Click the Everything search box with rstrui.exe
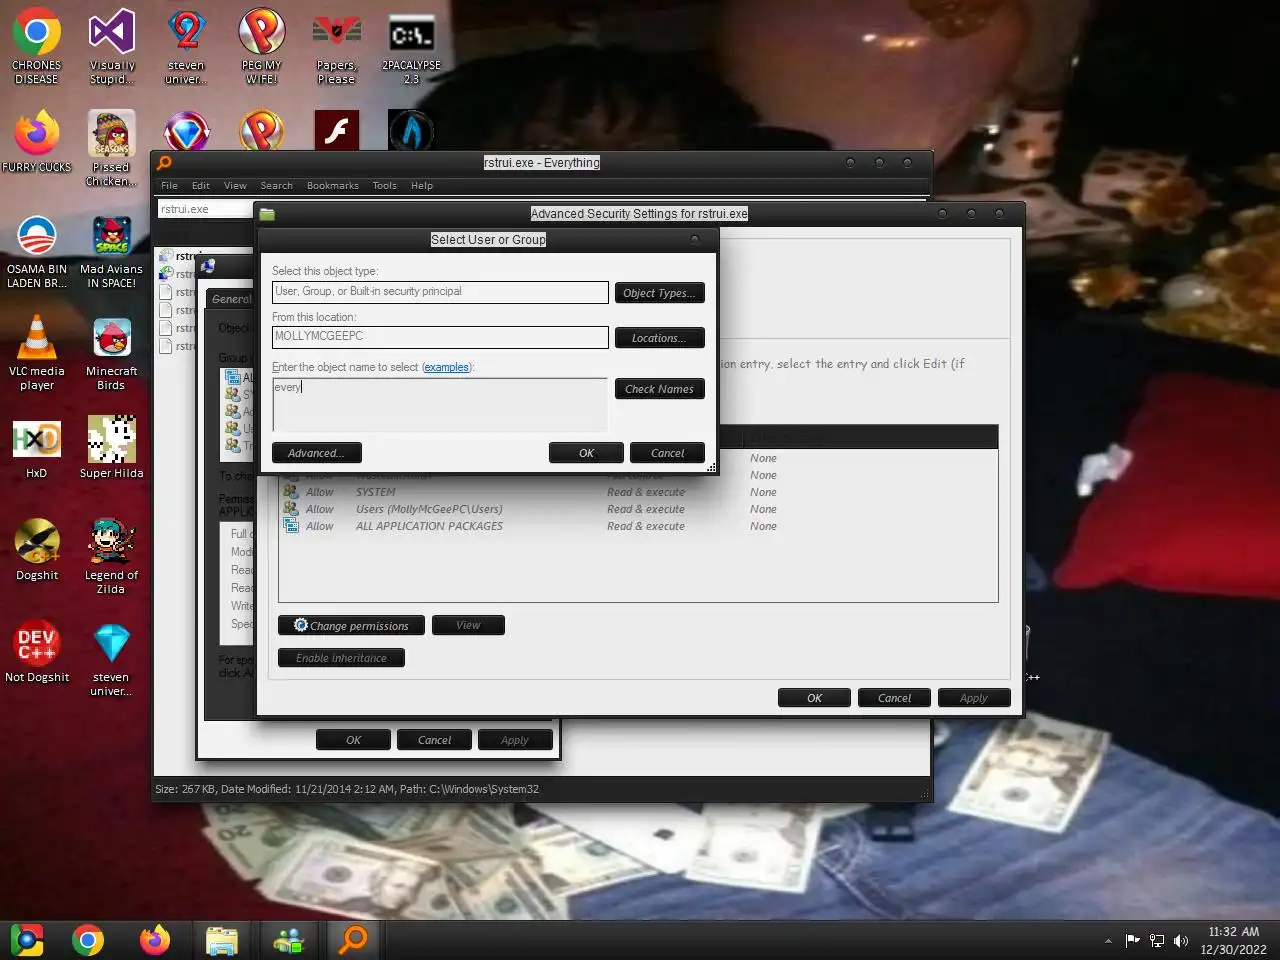 (x=205, y=209)
